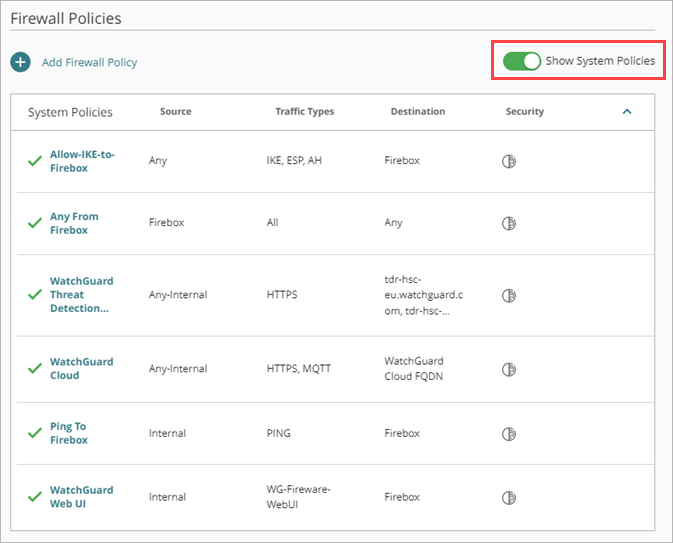
Task: Open the Allow-IKE-to-Firebox policy
Action: pyautogui.click(x=82, y=161)
